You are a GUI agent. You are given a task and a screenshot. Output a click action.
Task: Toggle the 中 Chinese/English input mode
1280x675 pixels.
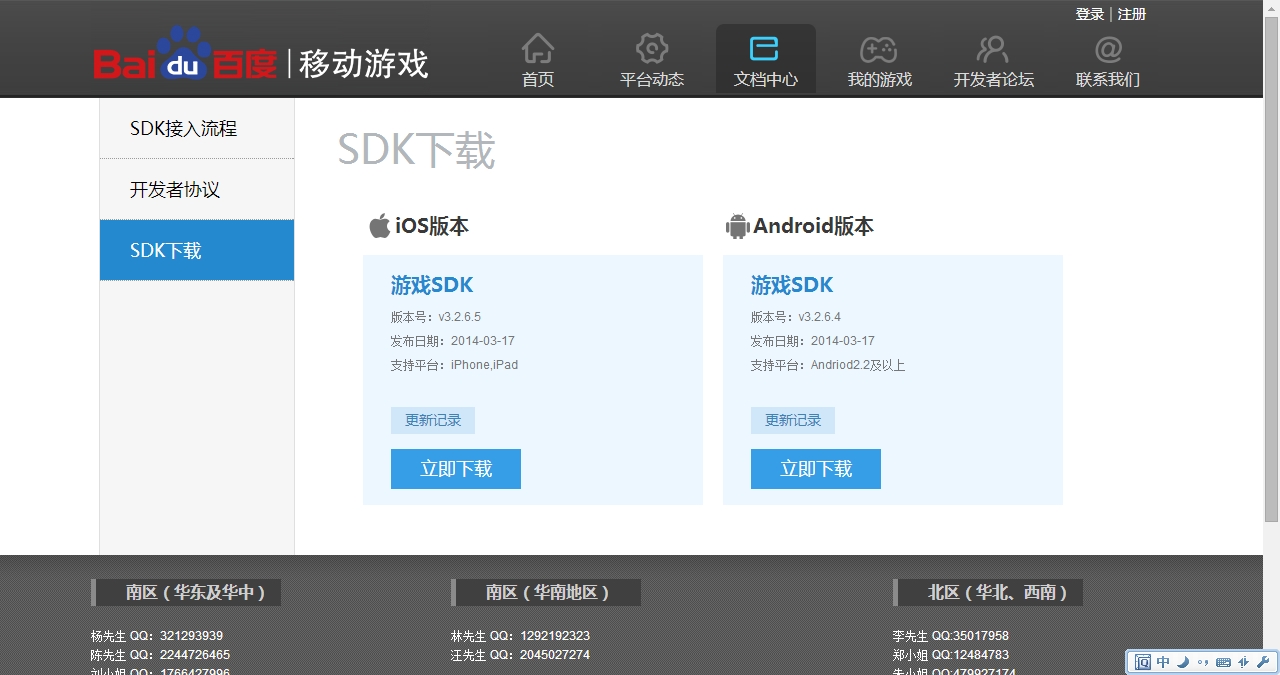(1163, 662)
